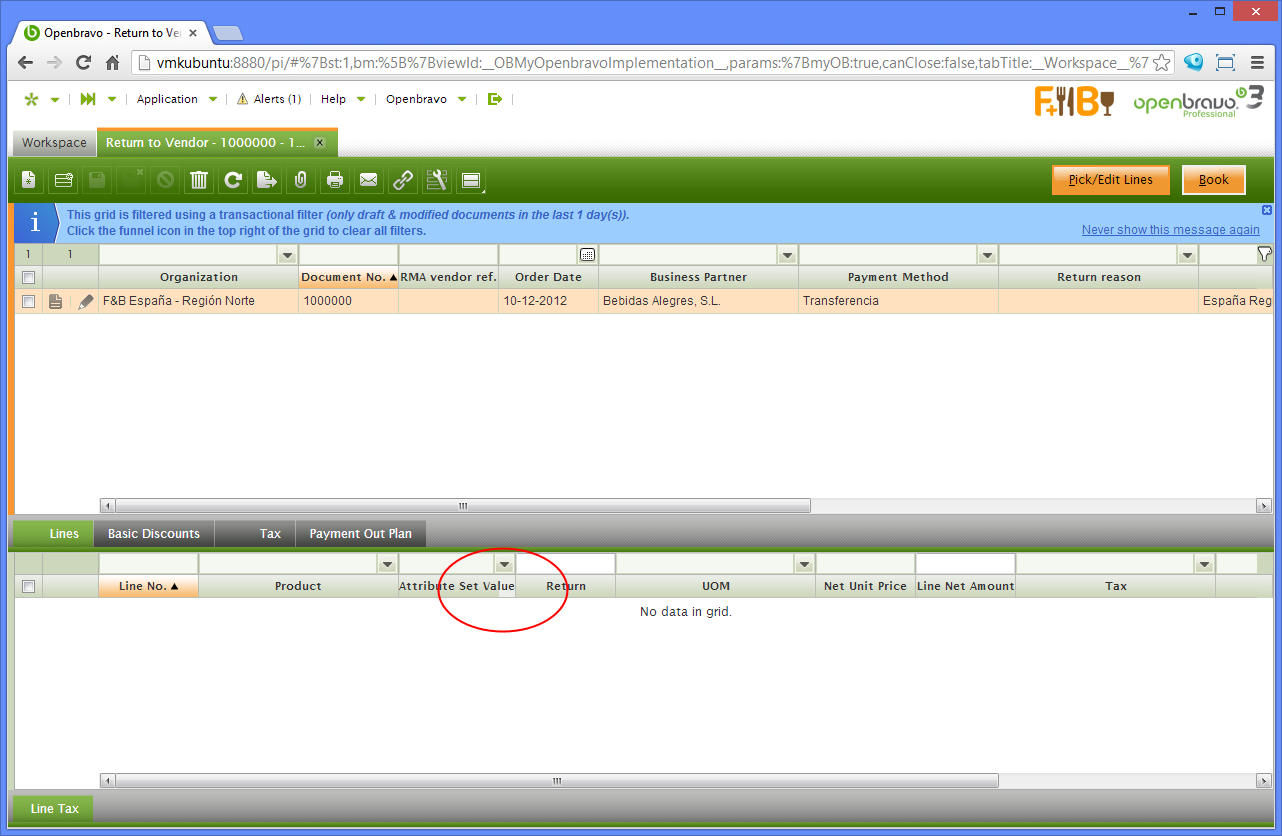Close the blue filter message bar

pyautogui.click(x=1266, y=210)
